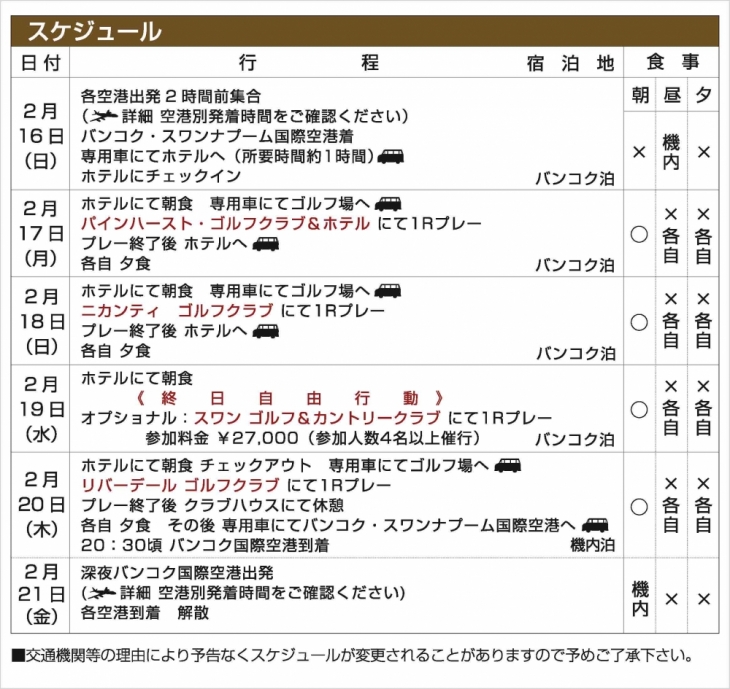
Task: Click 深夜バンコク国際空港出発 text
Action: [x=177, y=573]
